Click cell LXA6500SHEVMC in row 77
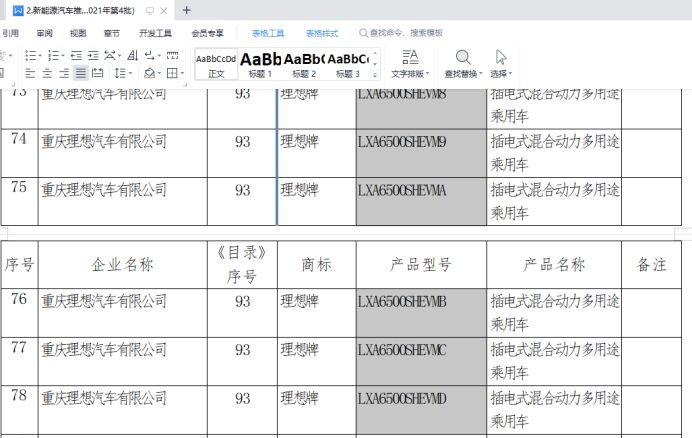 pos(421,362)
